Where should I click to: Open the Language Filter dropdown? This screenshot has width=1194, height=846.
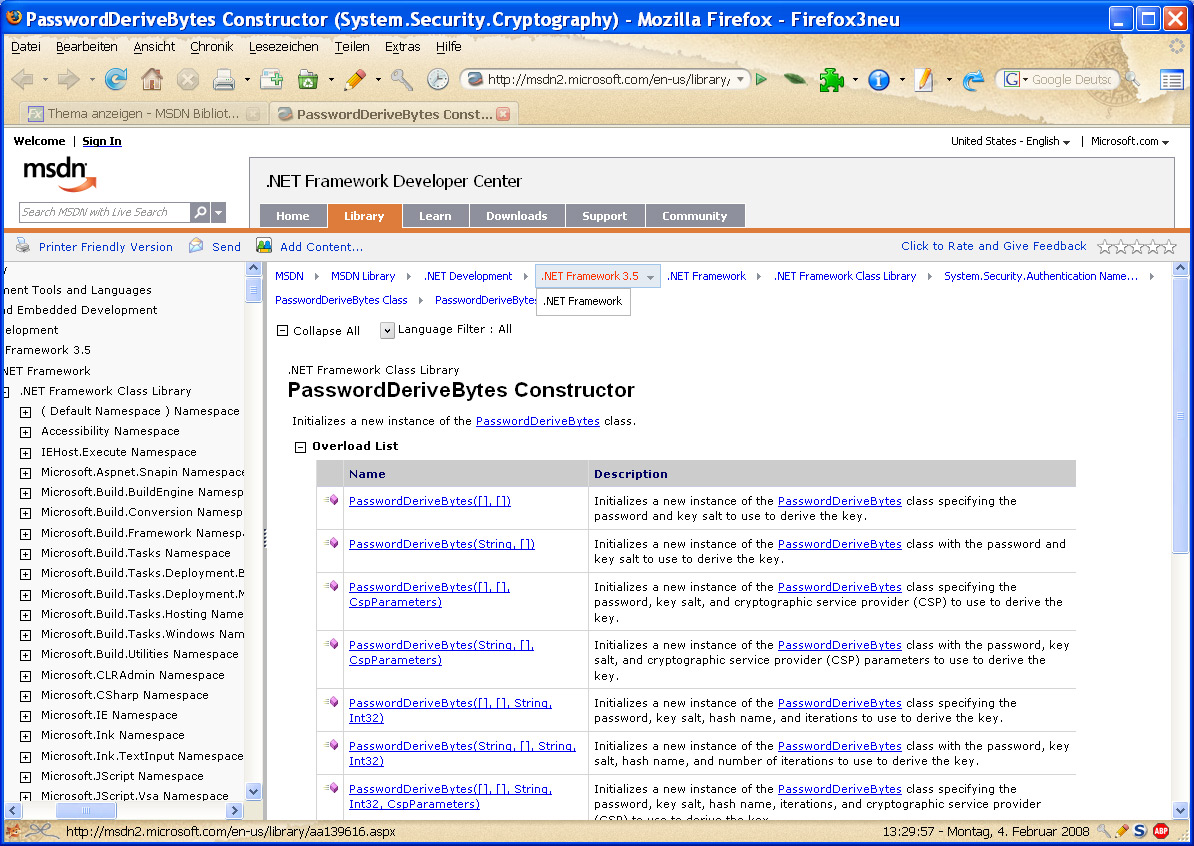pyautogui.click(x=387, y=330)
